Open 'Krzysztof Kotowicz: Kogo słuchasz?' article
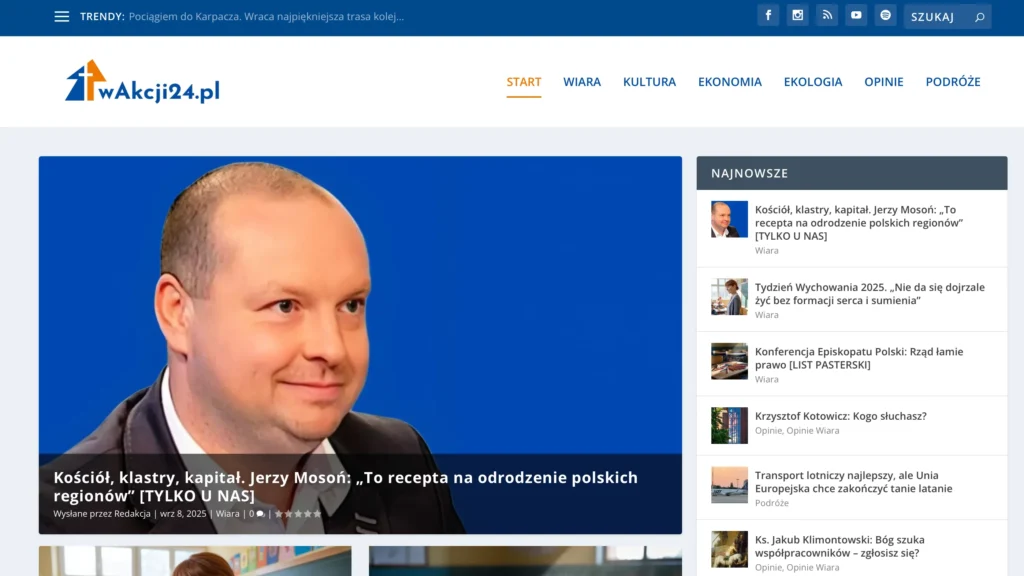The width and height of the screenshot is (1024, 576). point(840,416)
